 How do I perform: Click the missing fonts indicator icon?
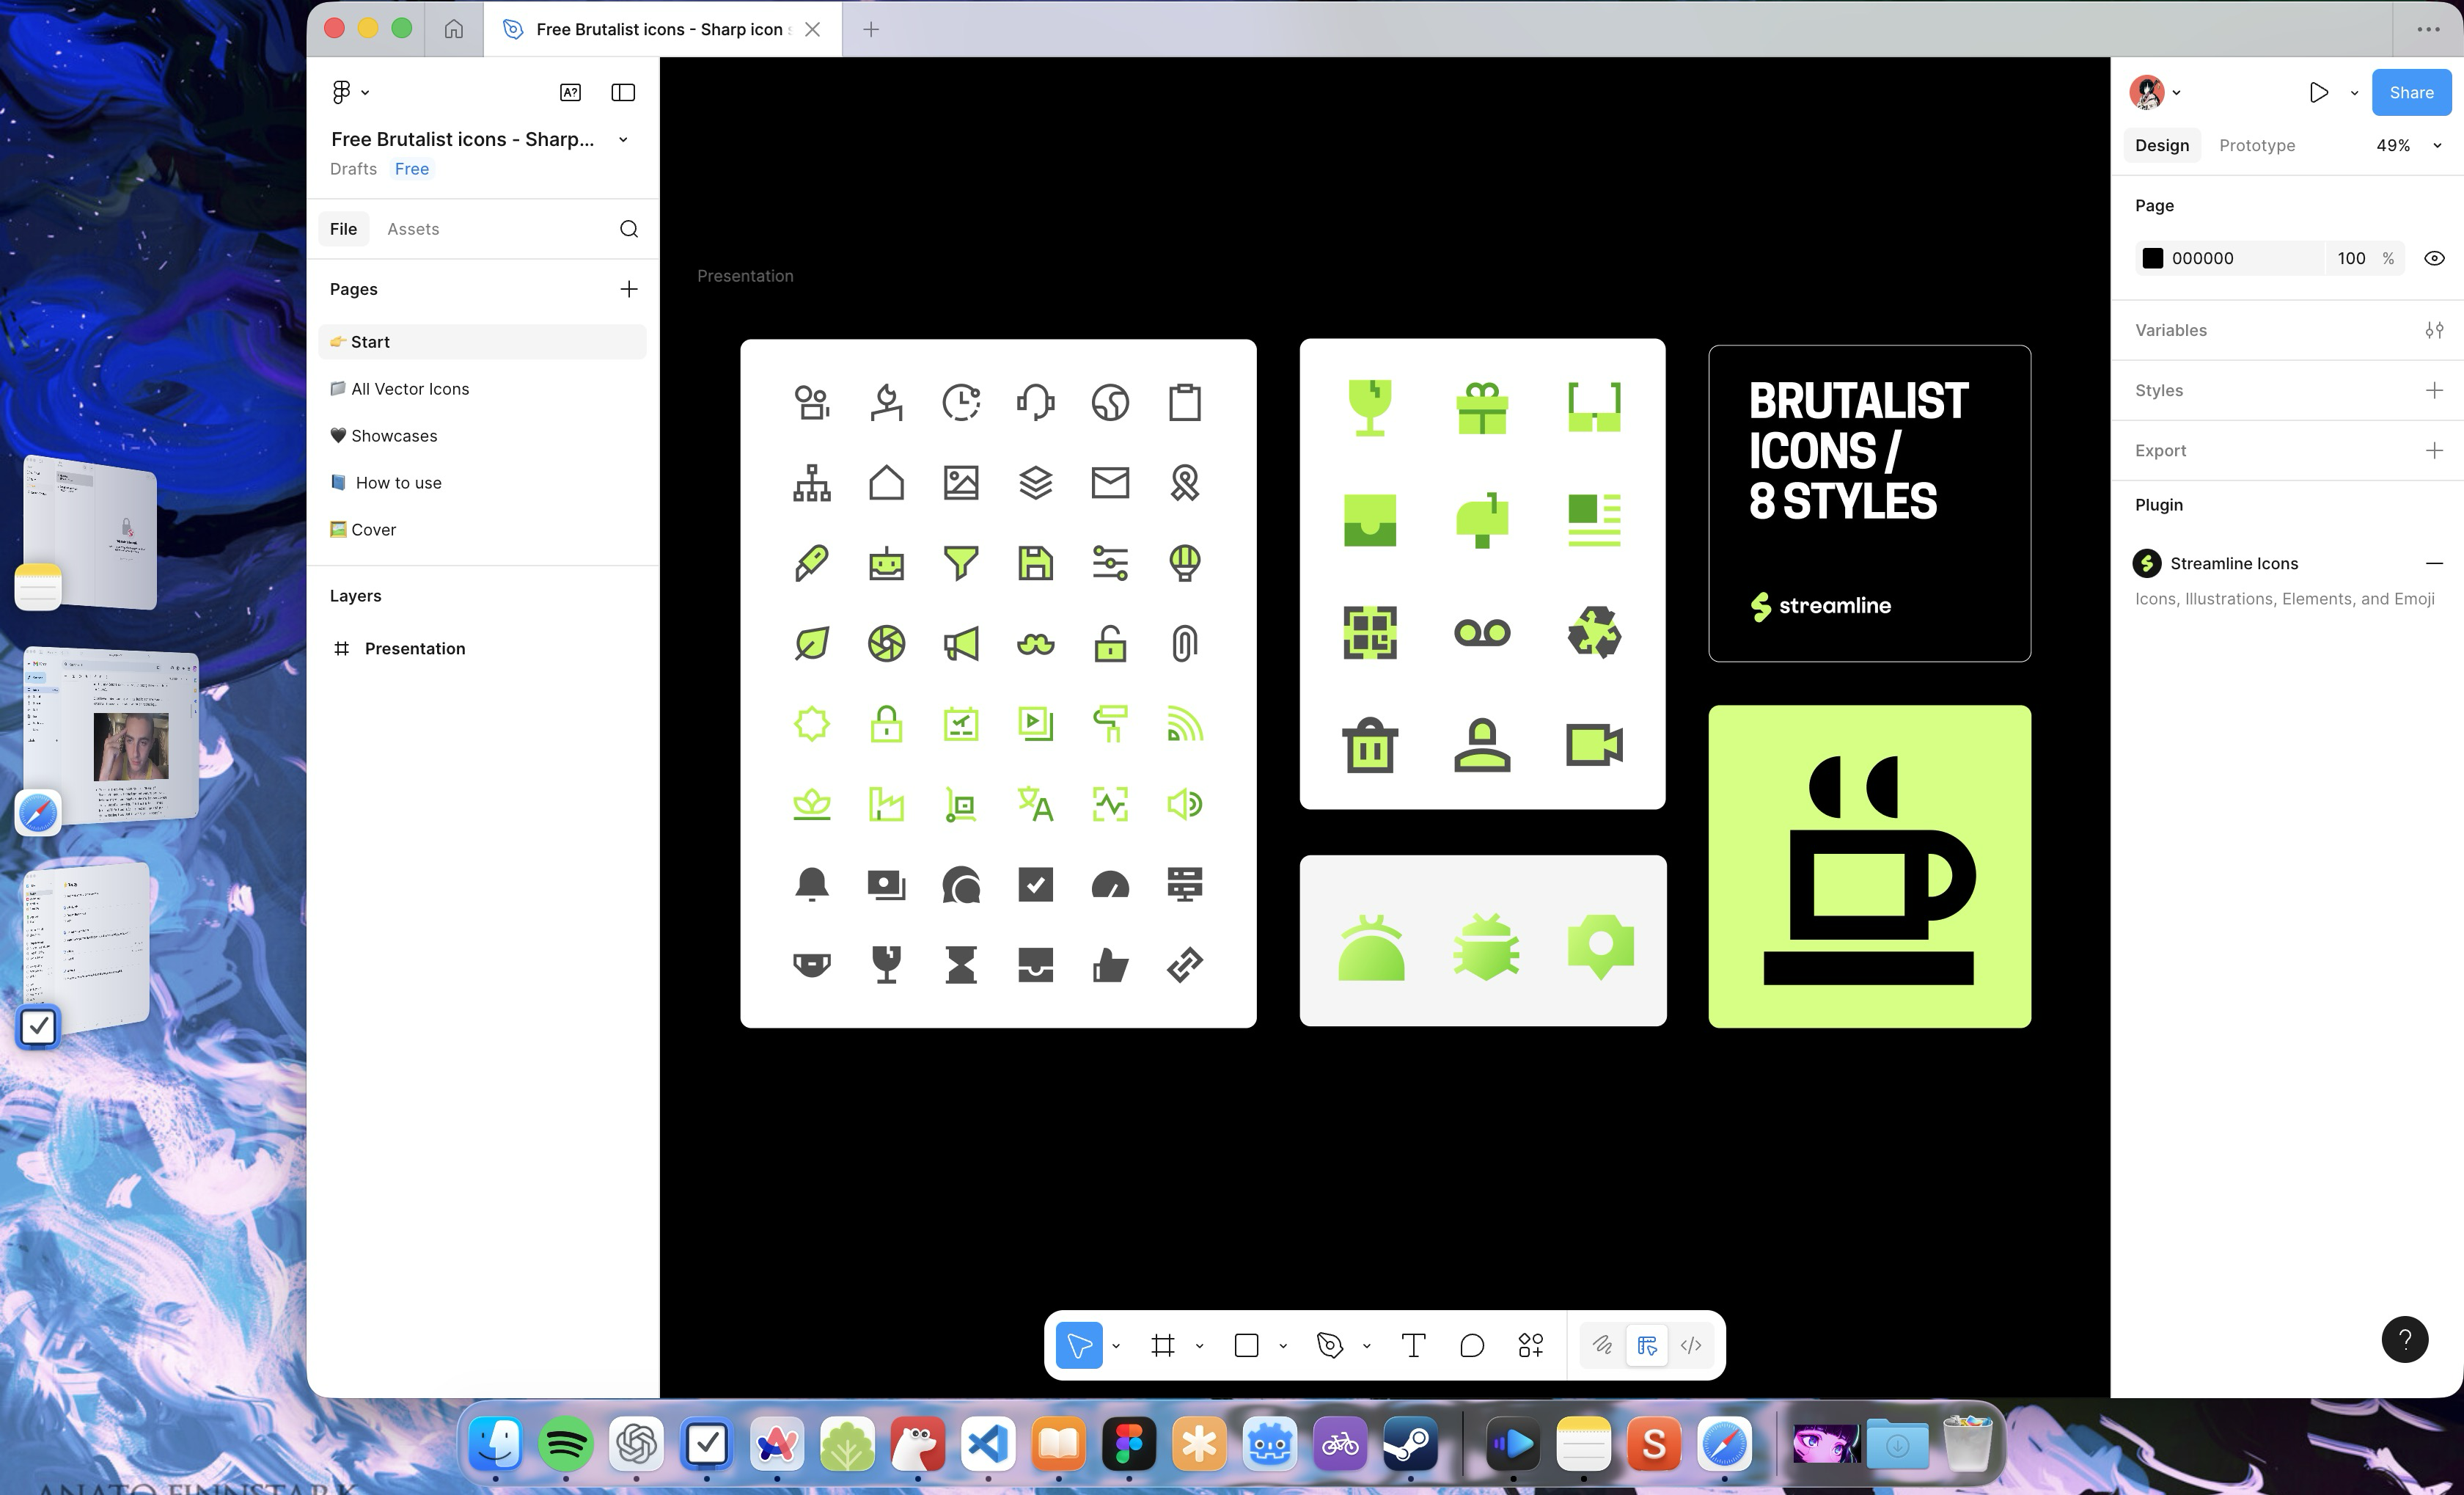570,92
